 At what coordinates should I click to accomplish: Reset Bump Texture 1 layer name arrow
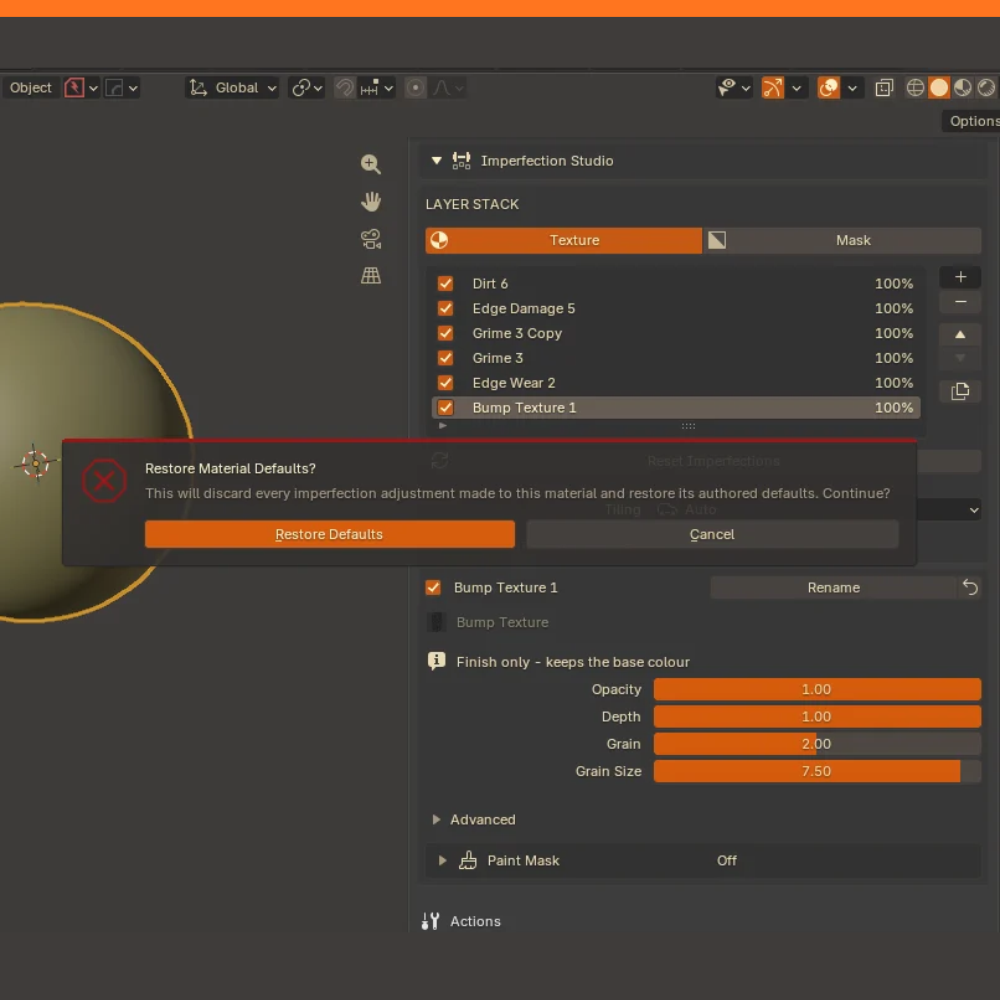click(x=970, y=587)
